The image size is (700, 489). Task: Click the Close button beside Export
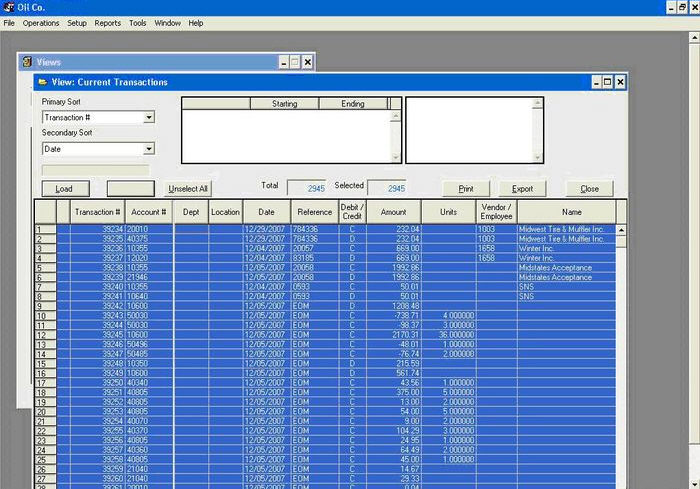point(589,188)
